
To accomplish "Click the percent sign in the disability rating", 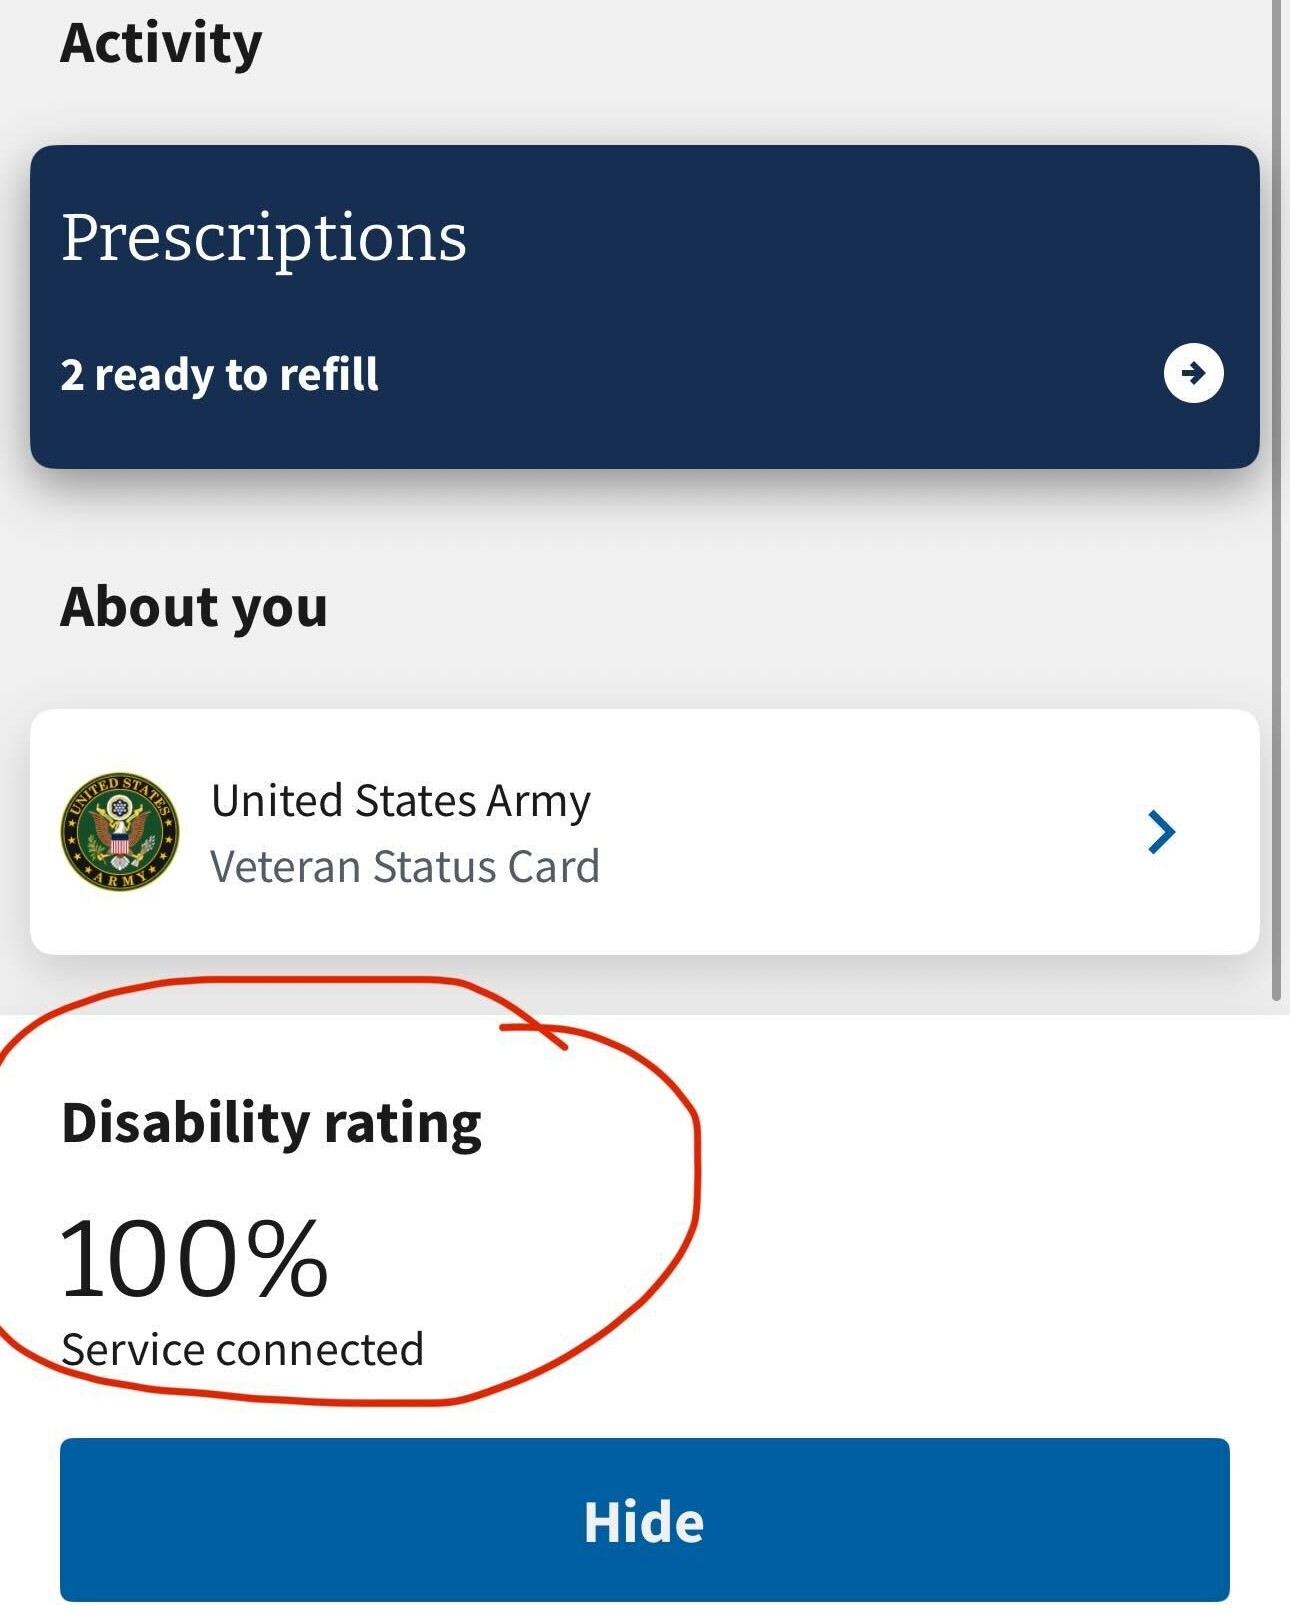I will click(x=287, y=1258).
